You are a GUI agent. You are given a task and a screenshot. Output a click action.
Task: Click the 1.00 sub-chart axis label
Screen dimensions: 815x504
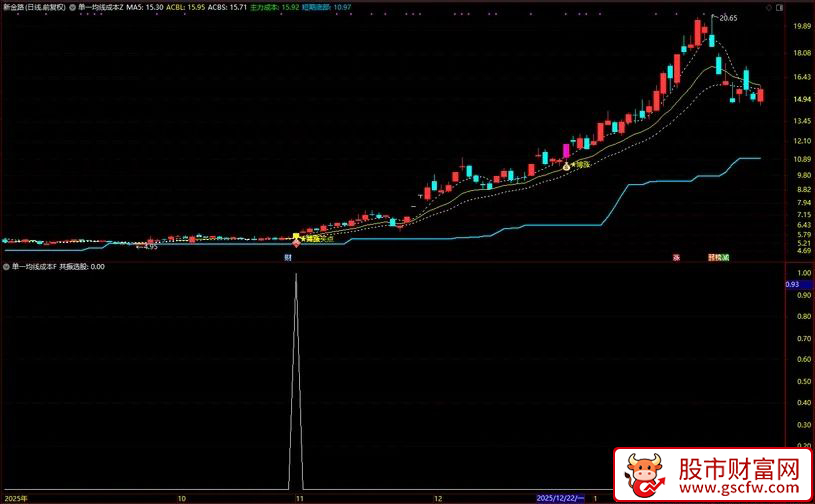tap(804, 273)
